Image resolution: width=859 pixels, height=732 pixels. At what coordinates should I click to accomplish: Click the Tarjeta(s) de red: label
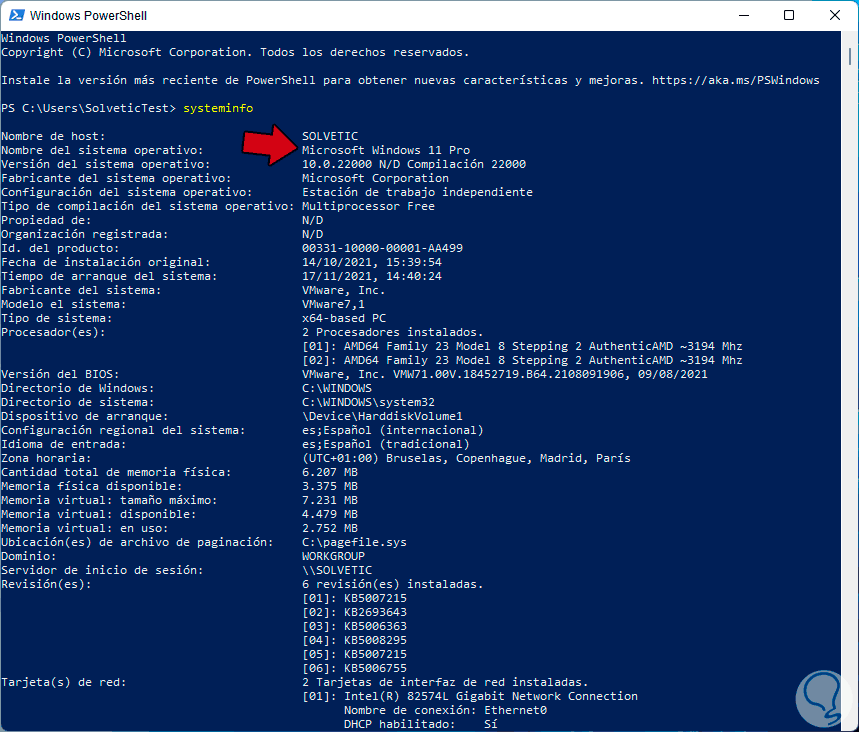pyautogui.click(x=64, y=682)
